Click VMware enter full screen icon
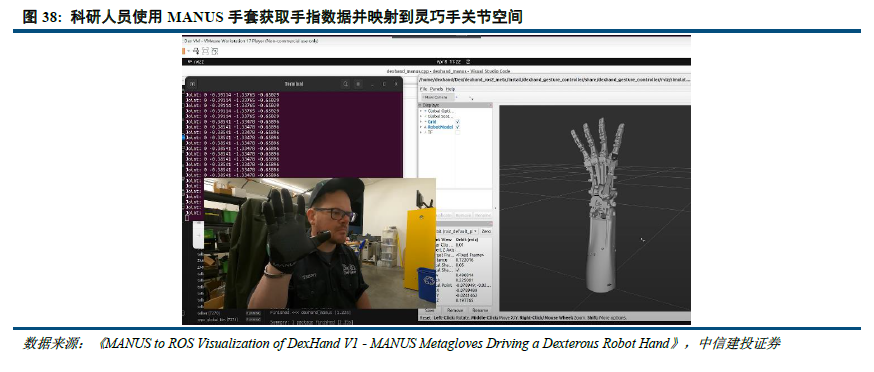Viewport: 874px width, 372px height. pyautogui.click(x=205, y=50)
